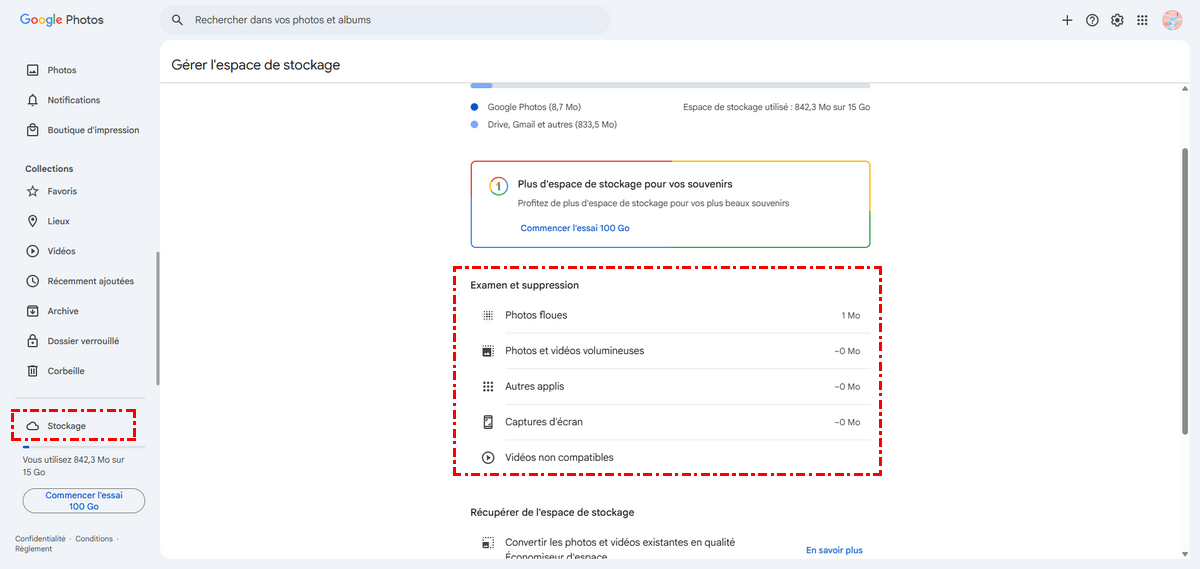This screenshot has width=1200, height=569.
Task: Open Favoris star icon in sidebar
Action: click(33, 191)
